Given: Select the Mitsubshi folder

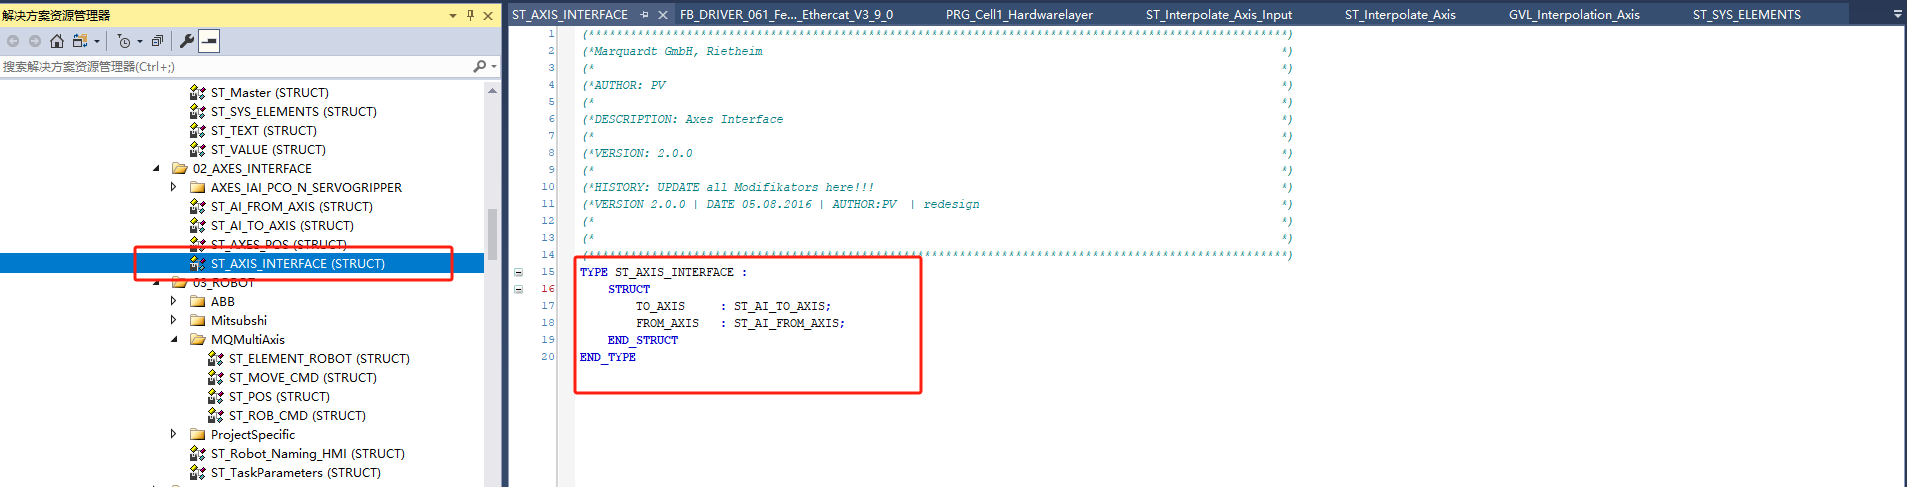Looking at the screenshot, I should (x=238, y=320).
